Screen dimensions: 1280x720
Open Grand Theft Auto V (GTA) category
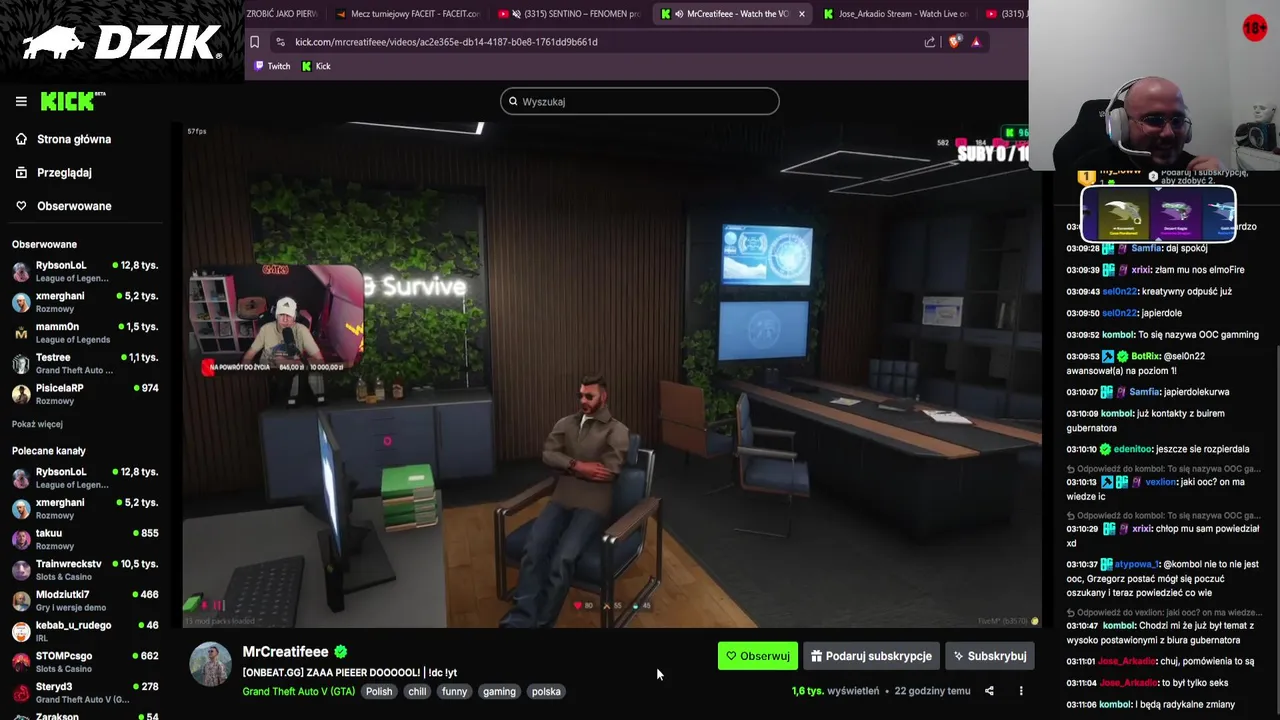point(298,691)
